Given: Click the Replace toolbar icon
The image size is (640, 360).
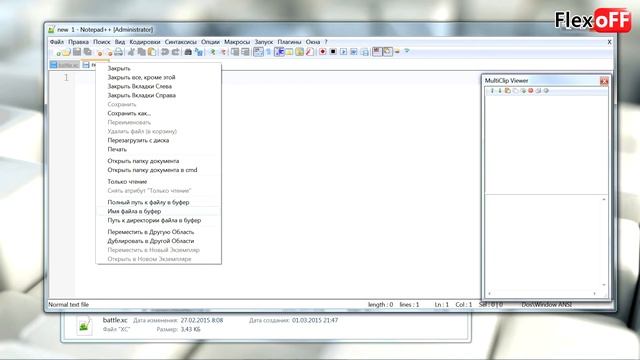Looking at the screenshot, I should click(199, 52).
